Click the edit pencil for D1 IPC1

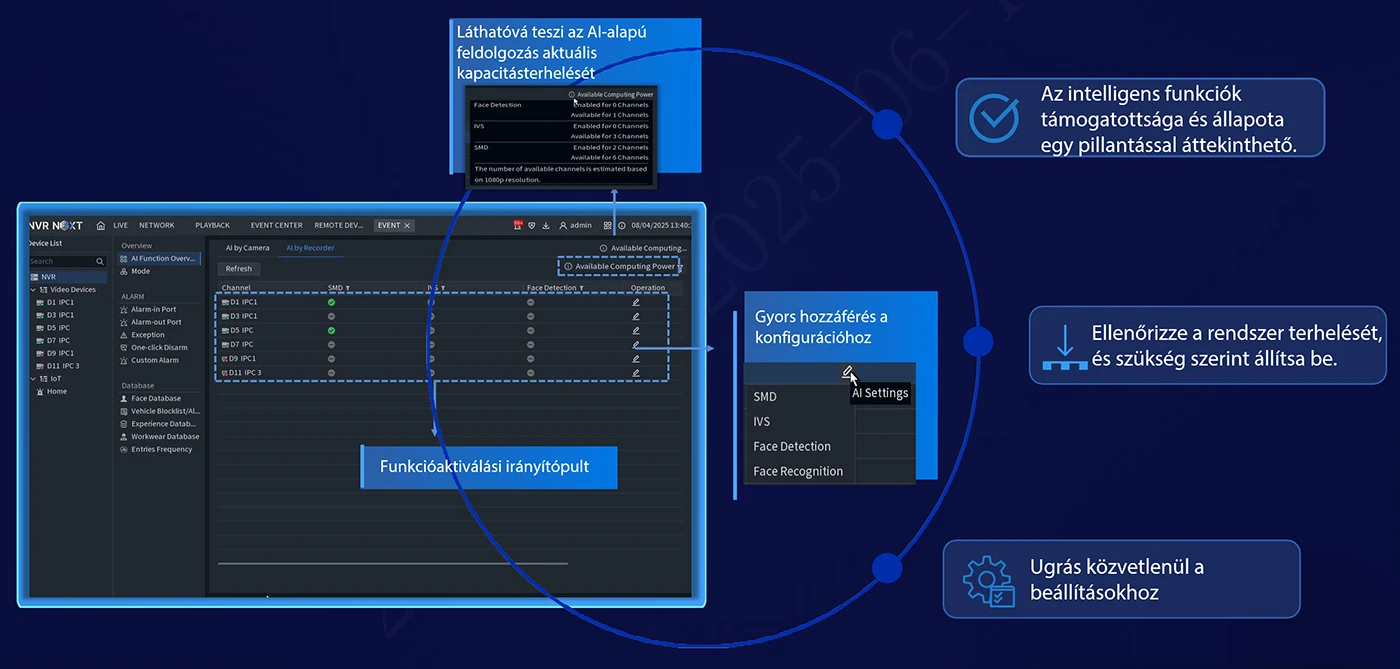[x=635, y=302]
